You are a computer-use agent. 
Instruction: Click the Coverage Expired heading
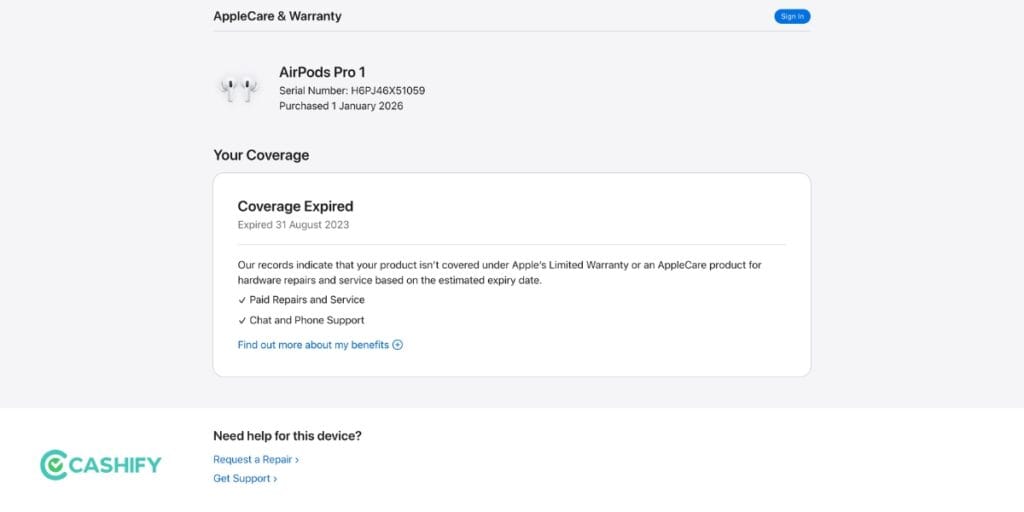[x=295, y=206]
